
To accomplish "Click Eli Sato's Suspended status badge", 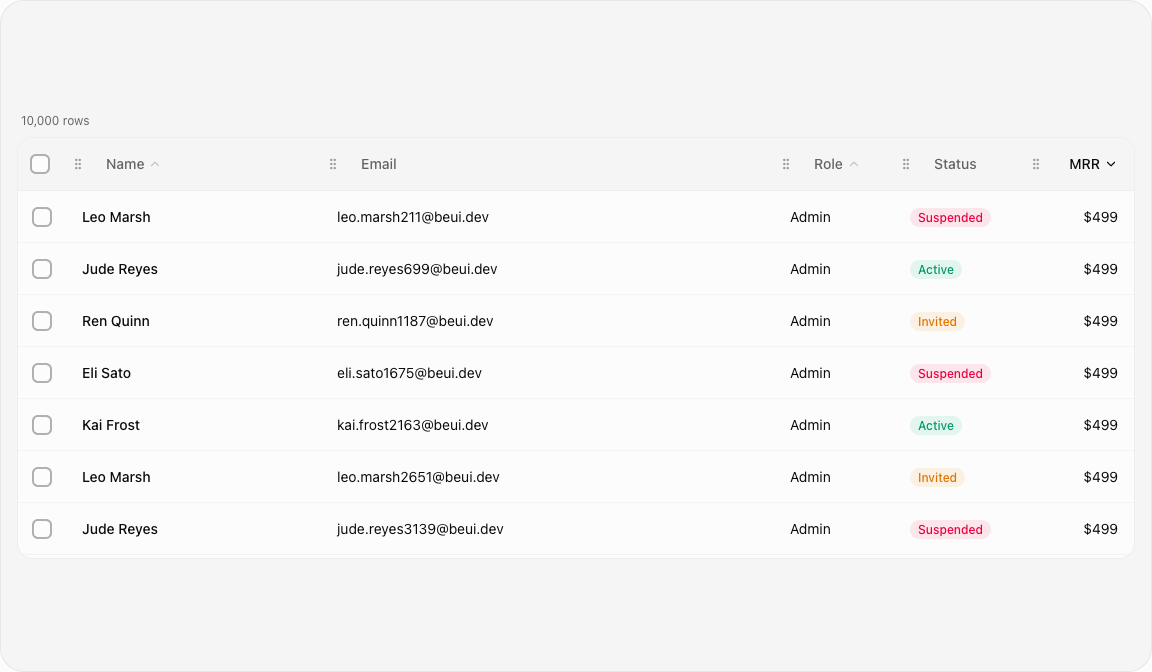I will 950,374.
